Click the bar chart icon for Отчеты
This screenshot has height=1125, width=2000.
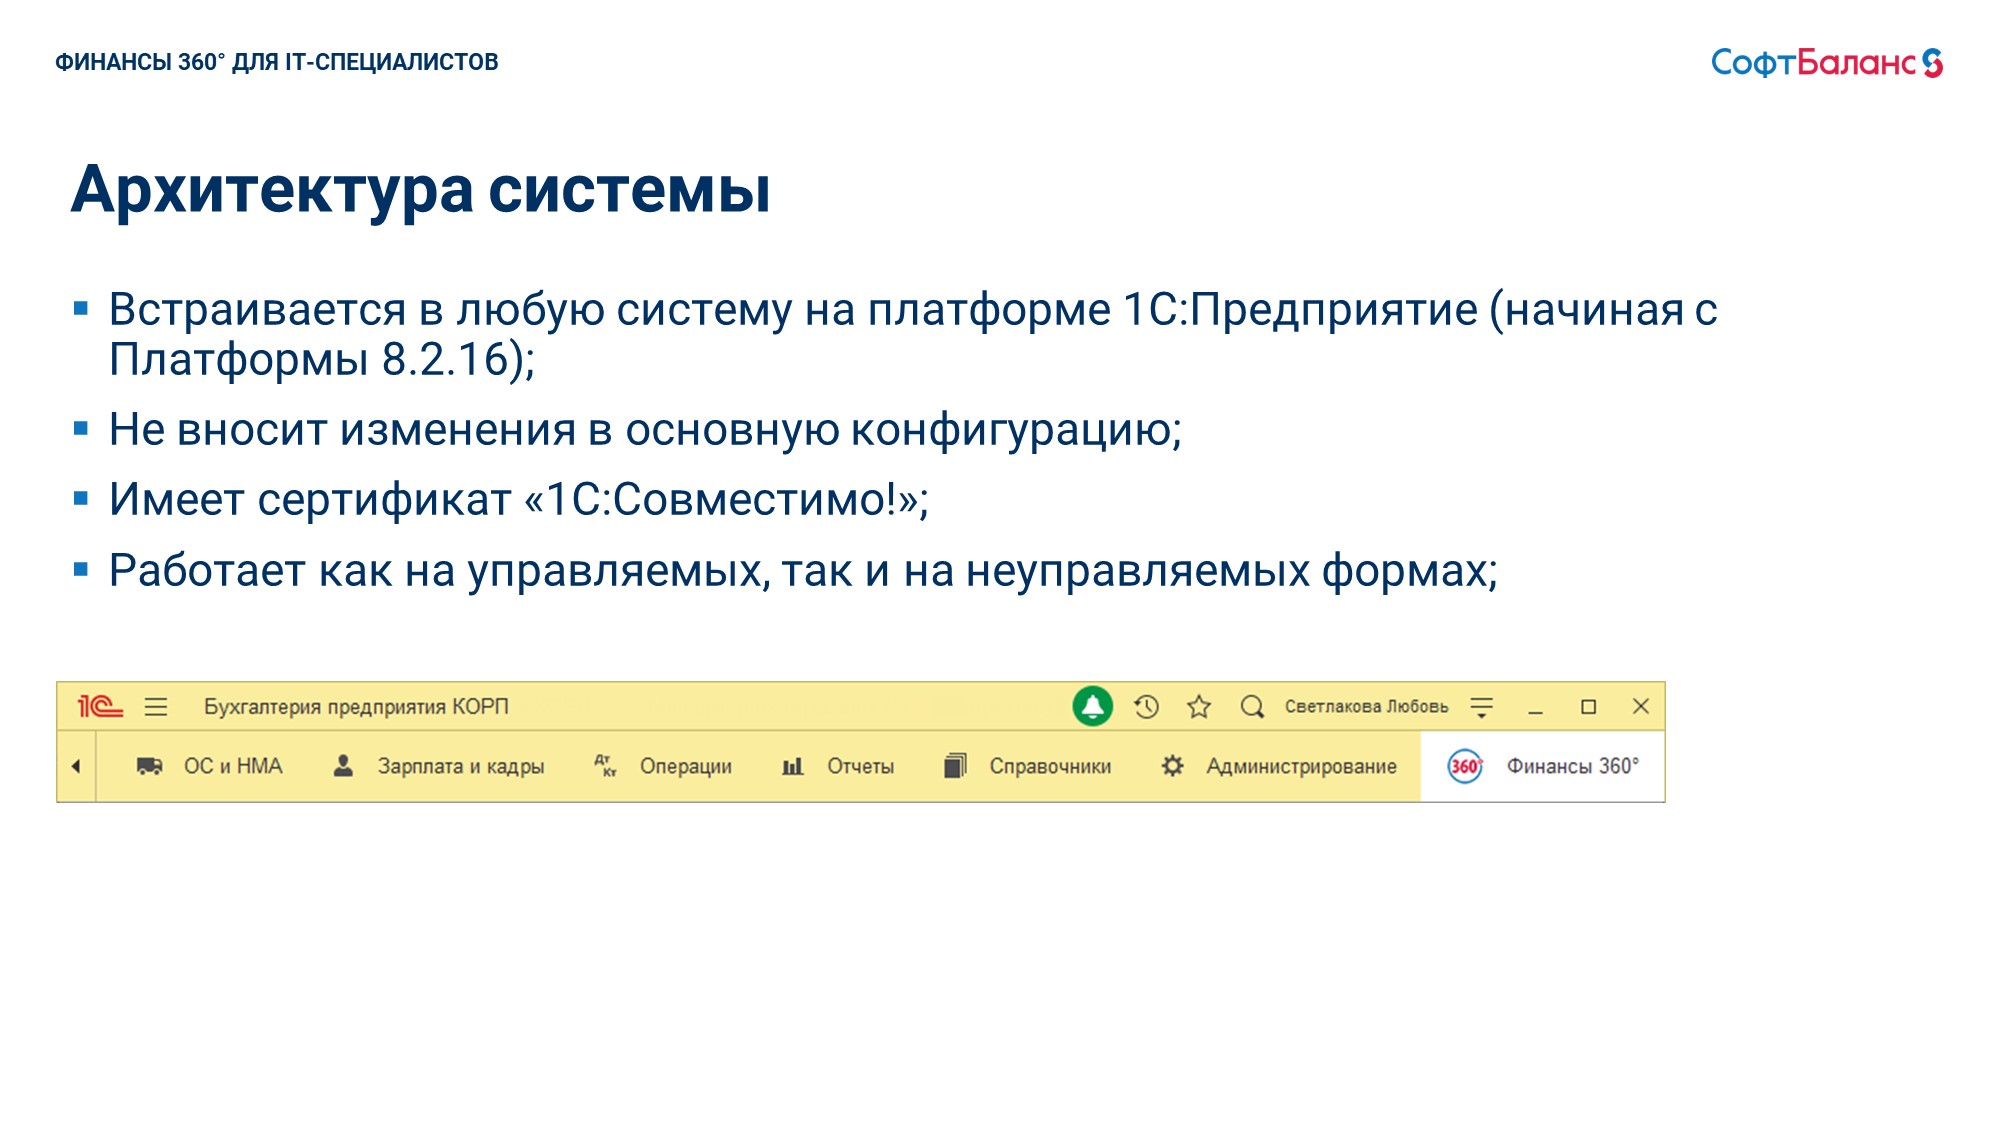pos(793,767)
